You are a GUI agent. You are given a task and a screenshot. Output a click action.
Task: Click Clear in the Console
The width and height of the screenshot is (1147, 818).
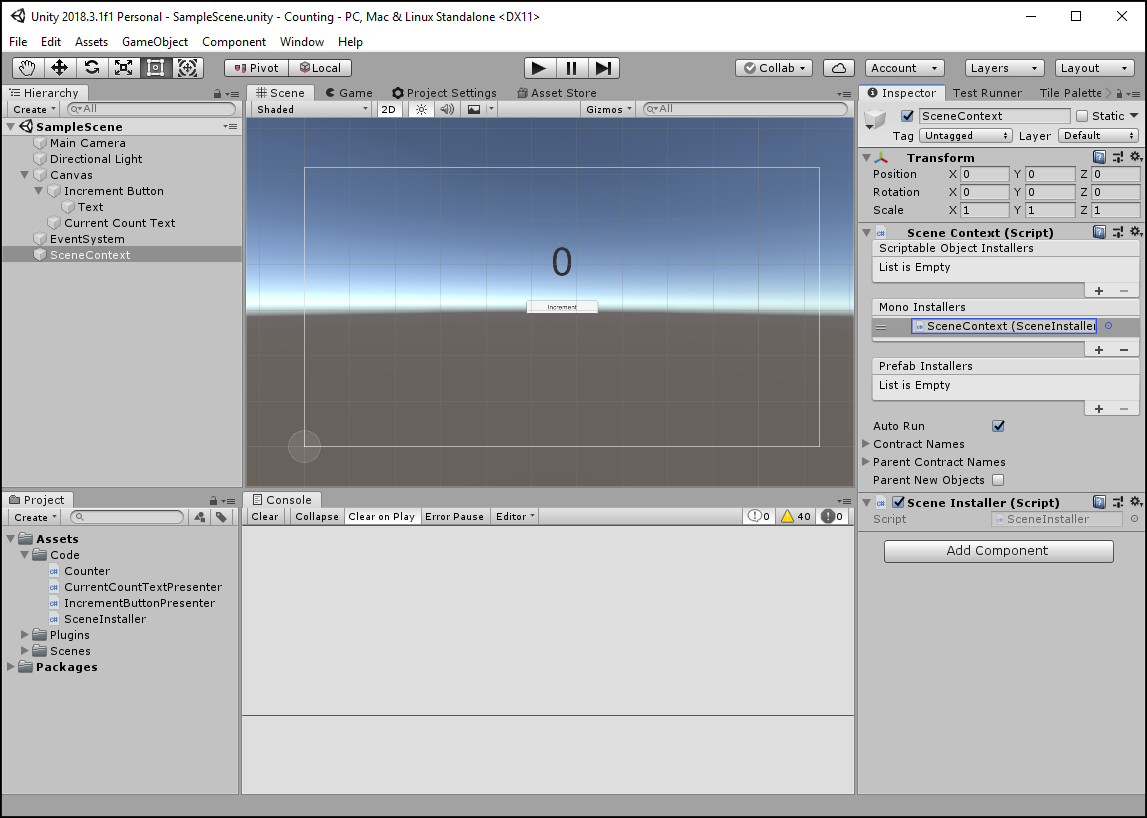(264, 516)
